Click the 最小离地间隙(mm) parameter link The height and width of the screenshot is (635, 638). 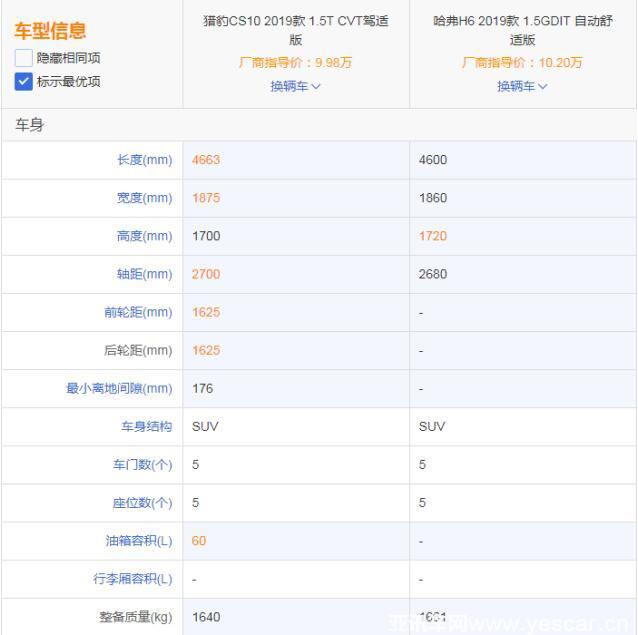tap(119, 388)
